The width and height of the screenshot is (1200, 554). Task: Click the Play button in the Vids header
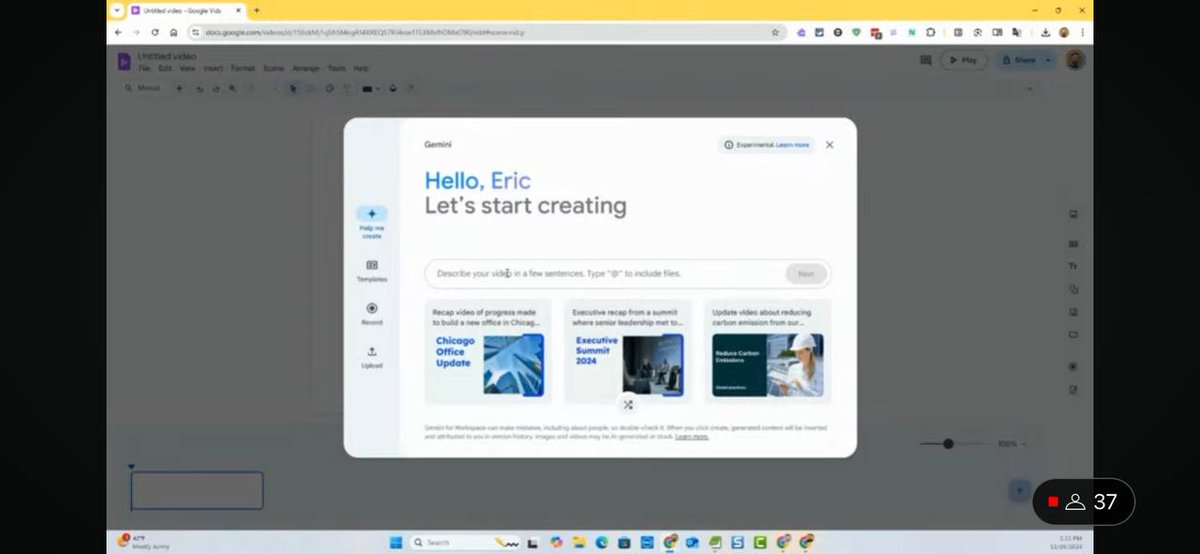[963, 60]
